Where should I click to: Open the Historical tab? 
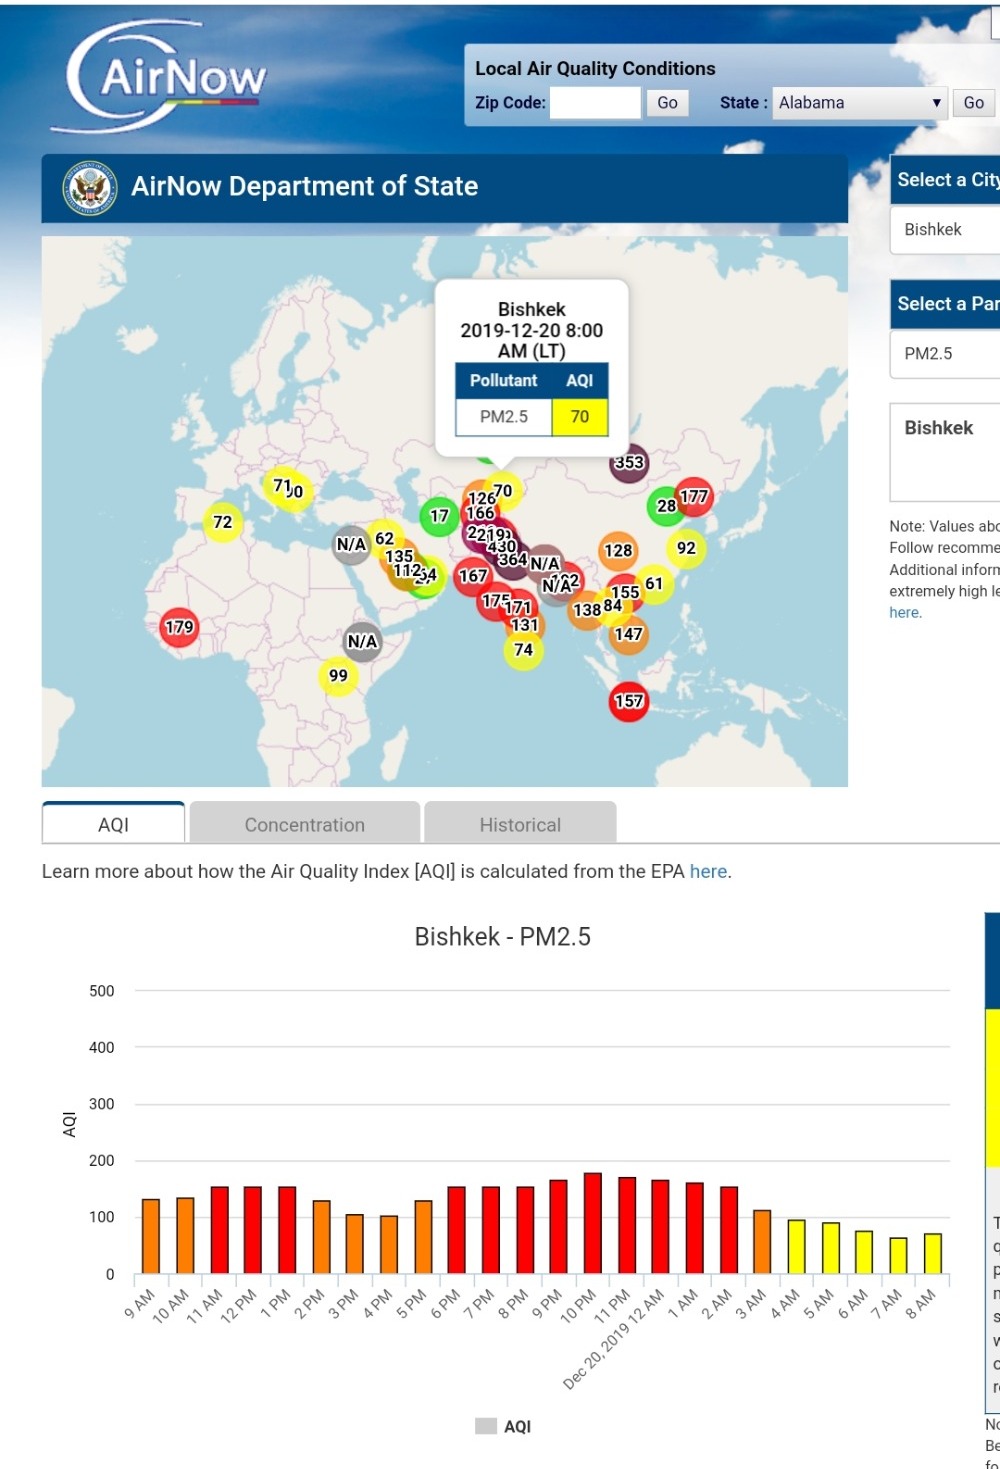pyautogui.click(x=520, y=824)
